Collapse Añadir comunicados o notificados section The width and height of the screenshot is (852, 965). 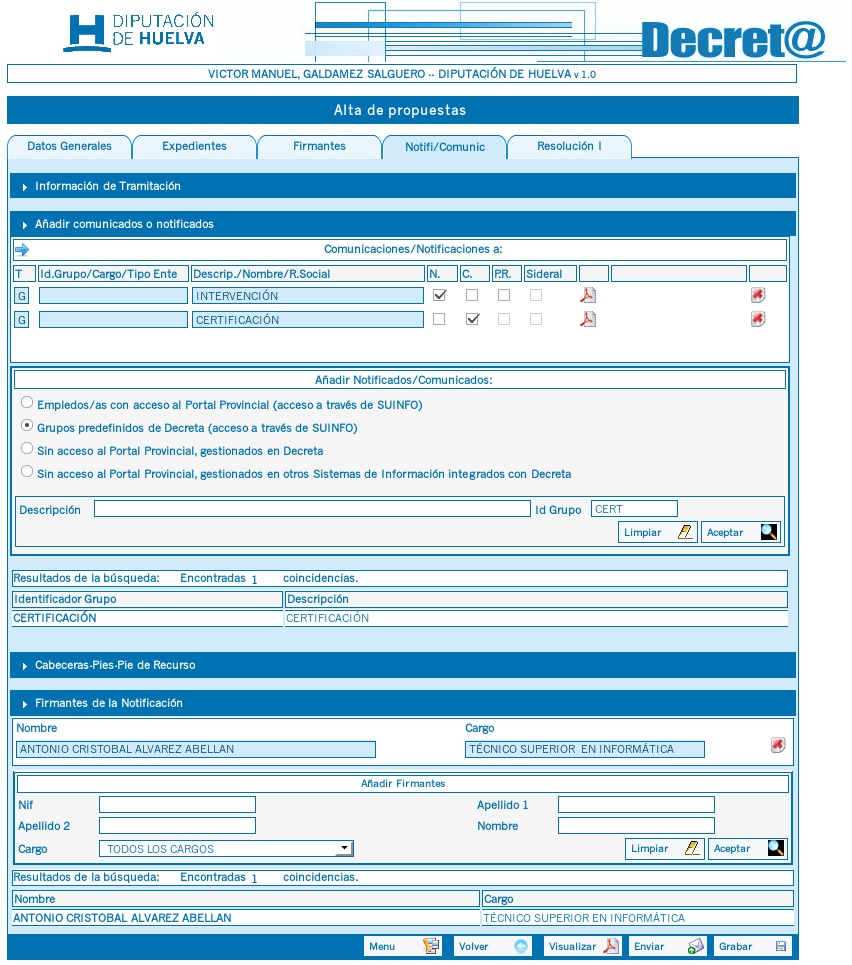(x=403, y=224)
